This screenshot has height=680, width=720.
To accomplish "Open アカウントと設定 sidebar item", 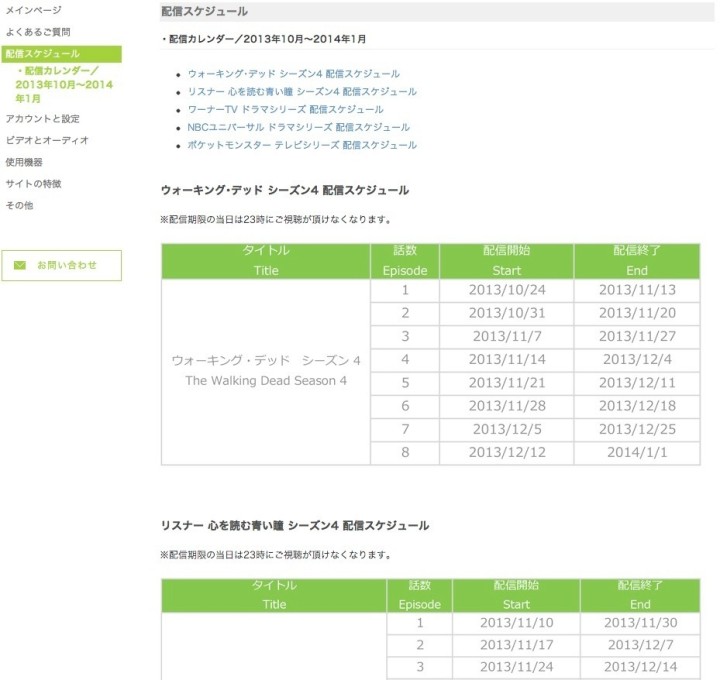I will click(42, 119).
